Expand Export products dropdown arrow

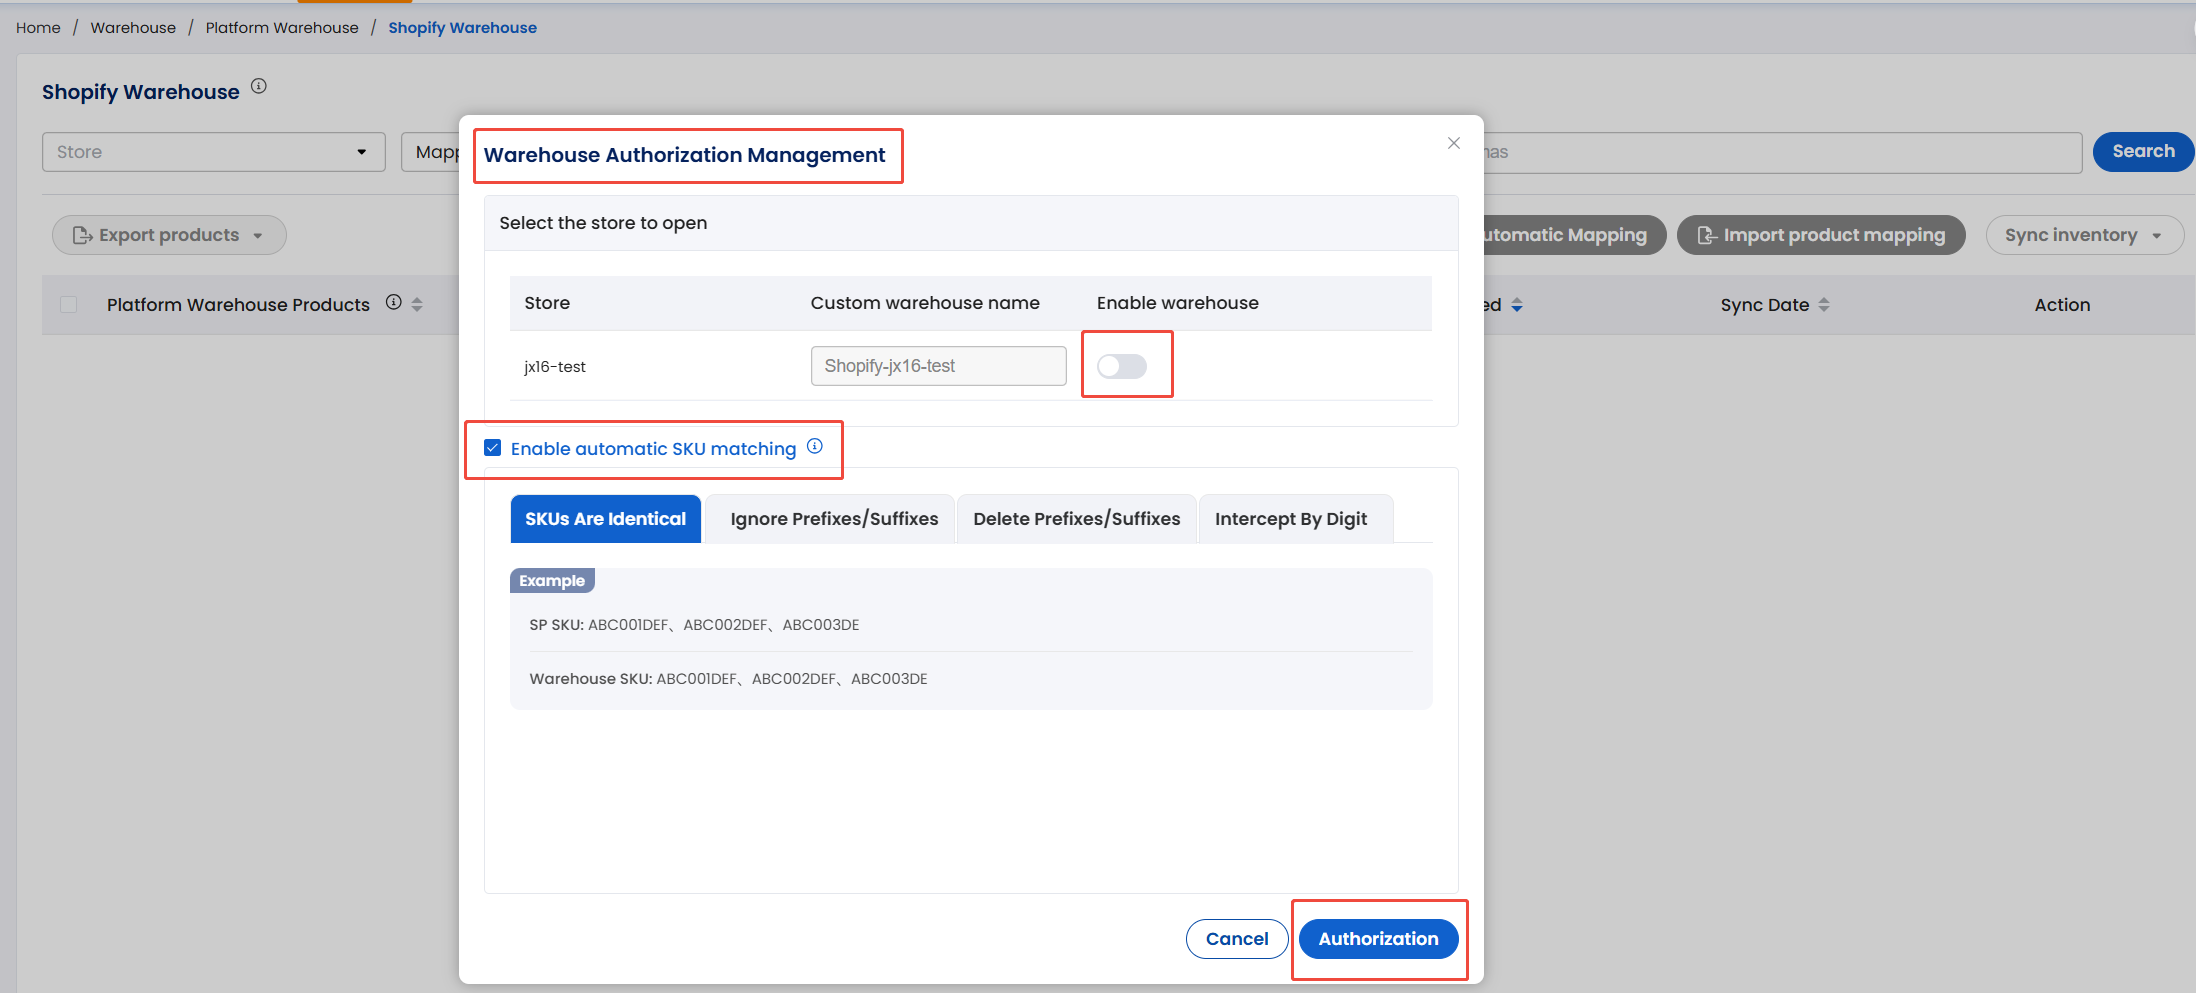(x=258, y=236)
